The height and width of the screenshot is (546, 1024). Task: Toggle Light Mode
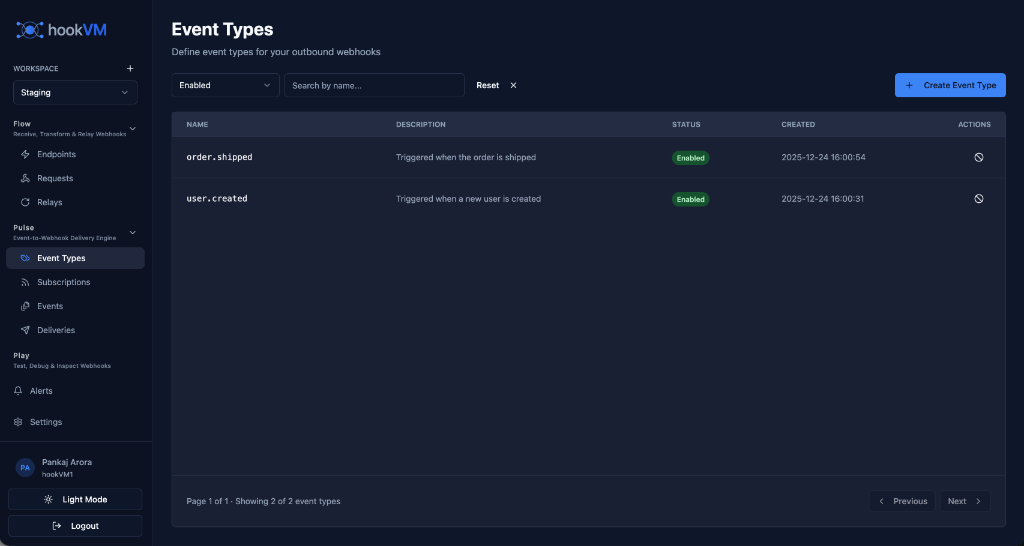(x=75, y=499)
